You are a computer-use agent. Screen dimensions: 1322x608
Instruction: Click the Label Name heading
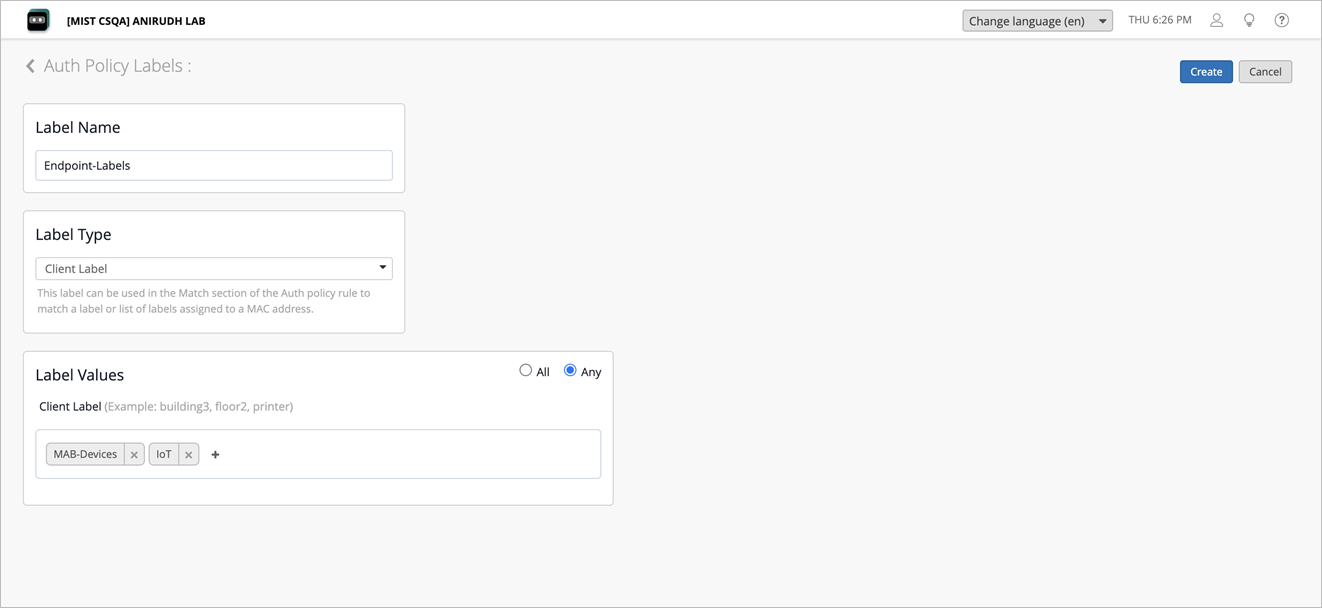coord(78,127)
